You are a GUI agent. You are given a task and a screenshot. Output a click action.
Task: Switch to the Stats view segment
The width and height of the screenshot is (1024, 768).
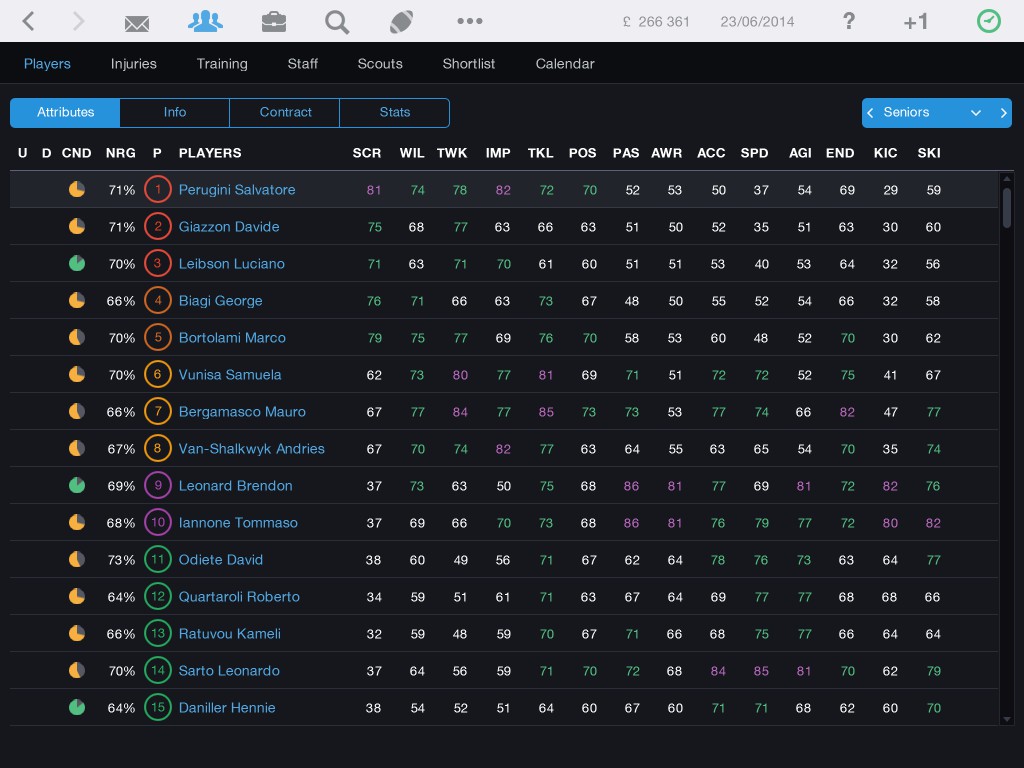pyautogui.click(x=395, y=112)
